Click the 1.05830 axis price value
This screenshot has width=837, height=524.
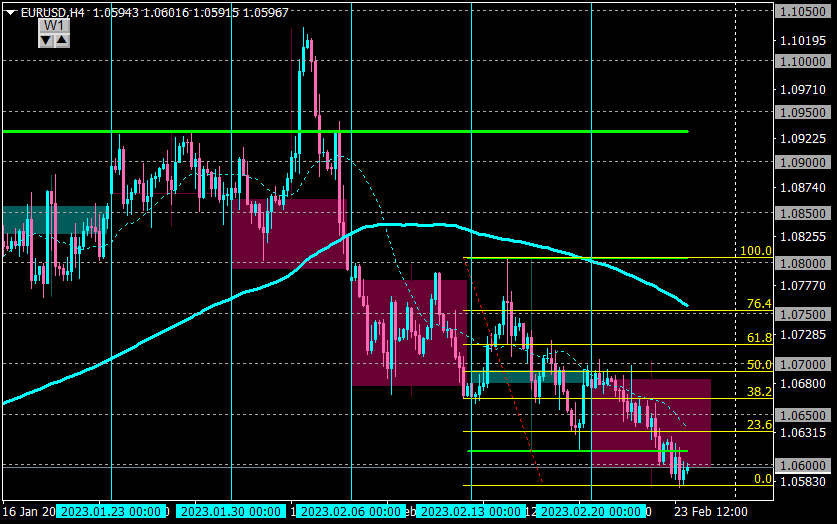tap(803, 481)
